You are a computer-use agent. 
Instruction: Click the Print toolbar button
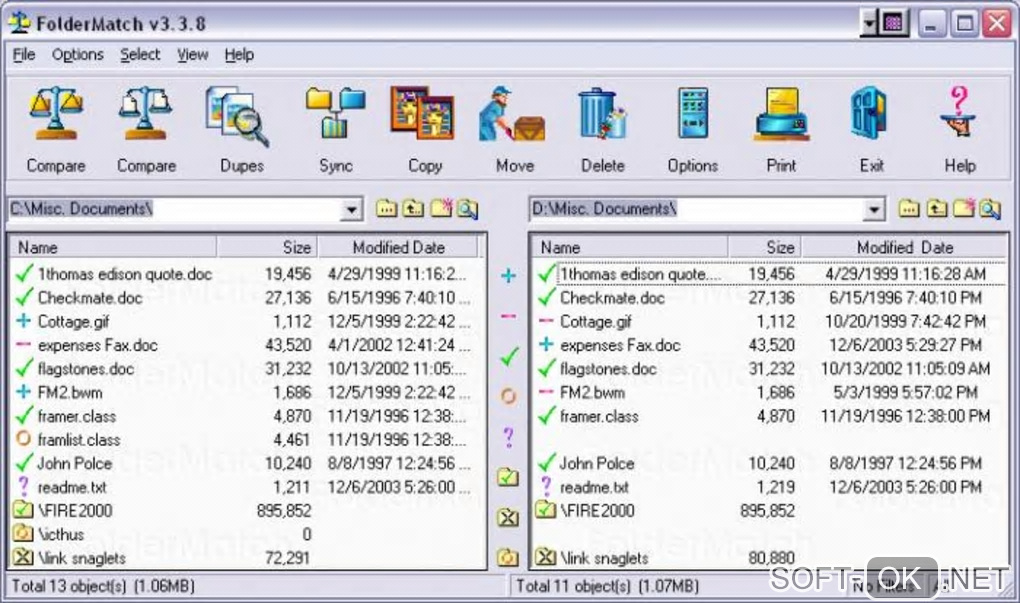tap(781, 129)
